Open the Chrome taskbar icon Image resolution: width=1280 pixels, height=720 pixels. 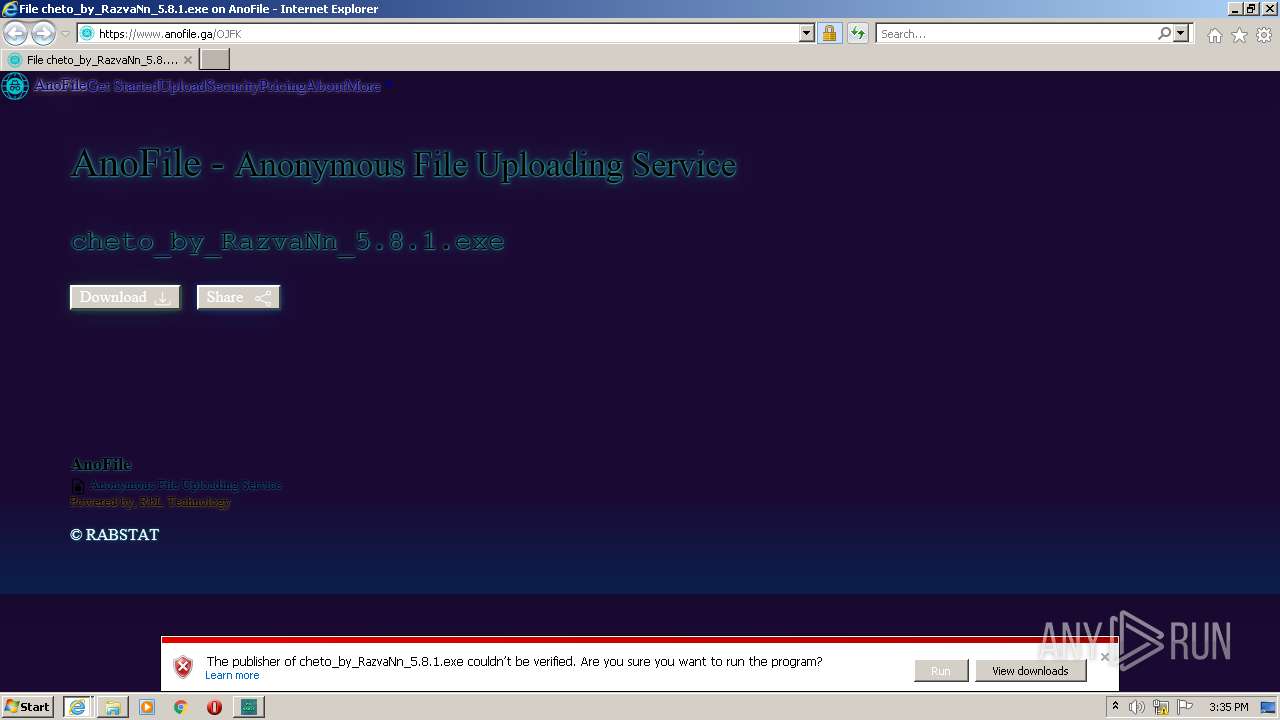[181, 707]
